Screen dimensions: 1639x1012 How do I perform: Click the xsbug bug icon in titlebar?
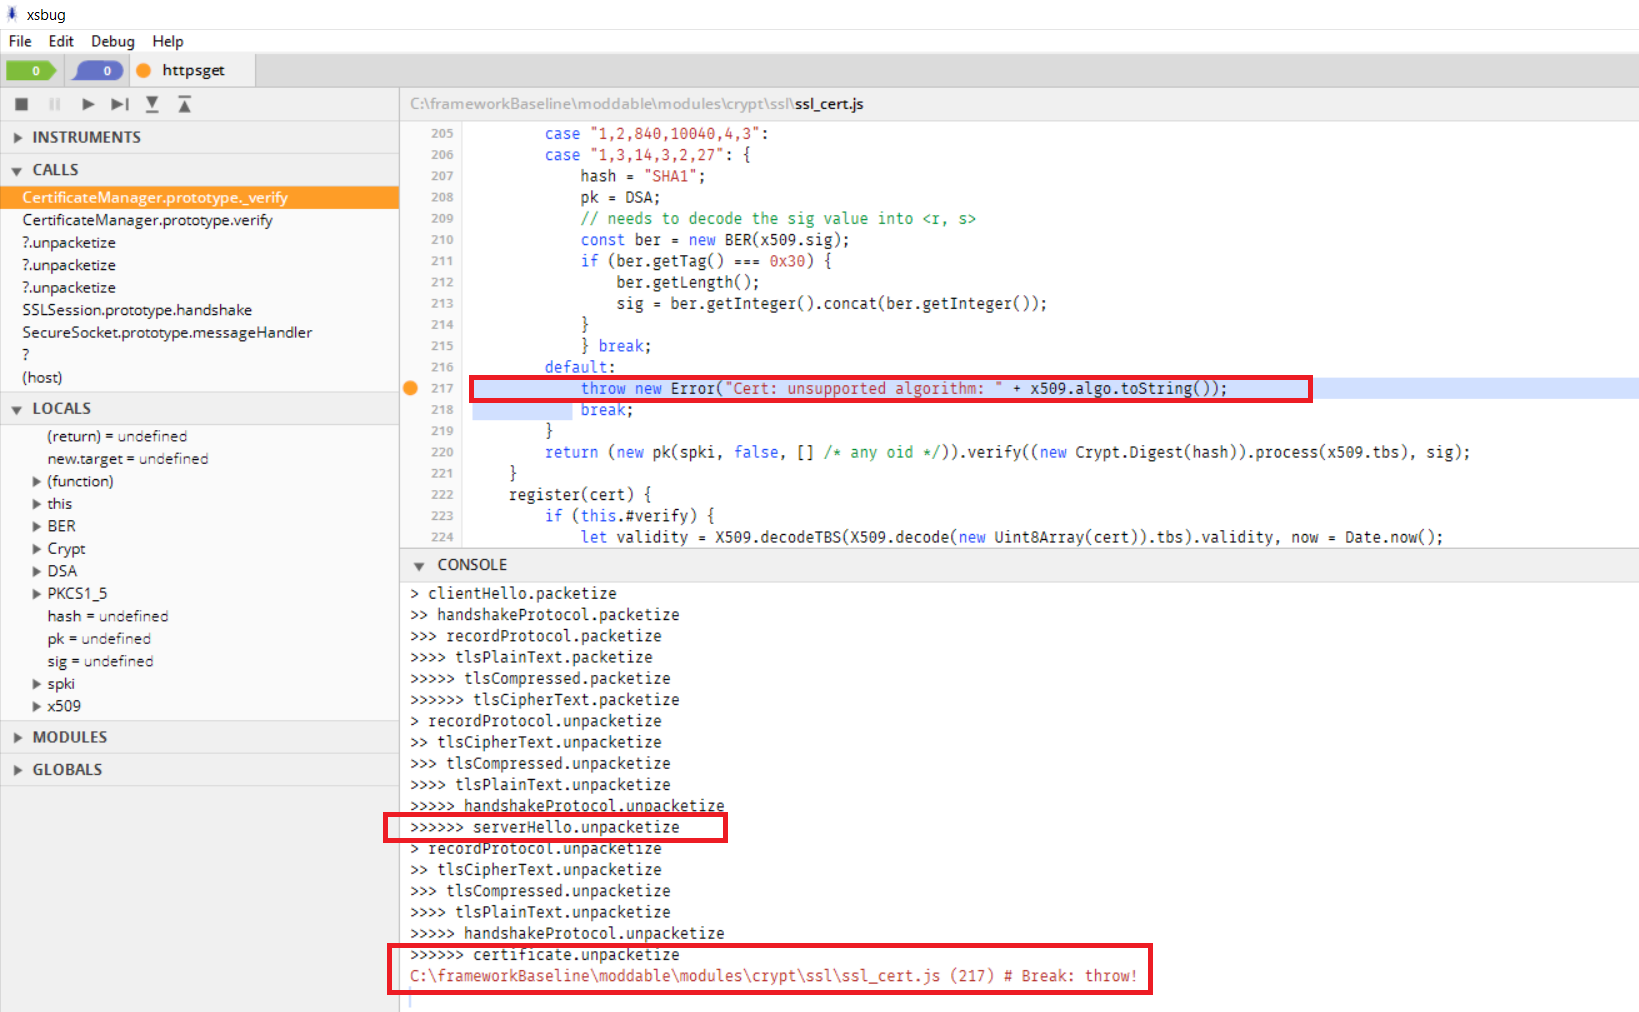tap(12, 14)
